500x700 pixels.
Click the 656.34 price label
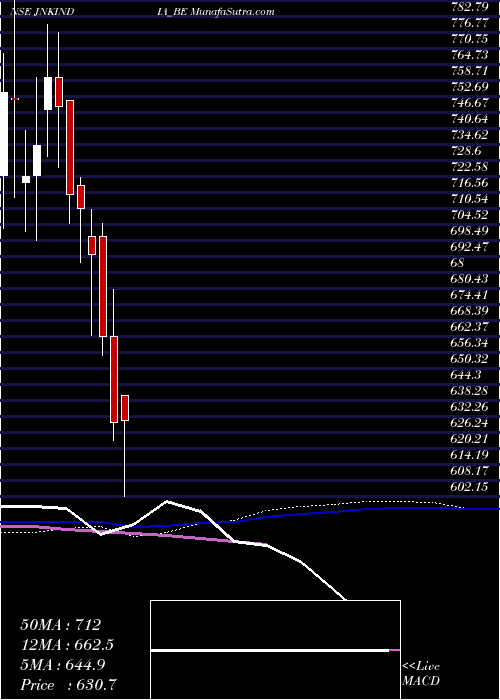click(x=470, y=342)
